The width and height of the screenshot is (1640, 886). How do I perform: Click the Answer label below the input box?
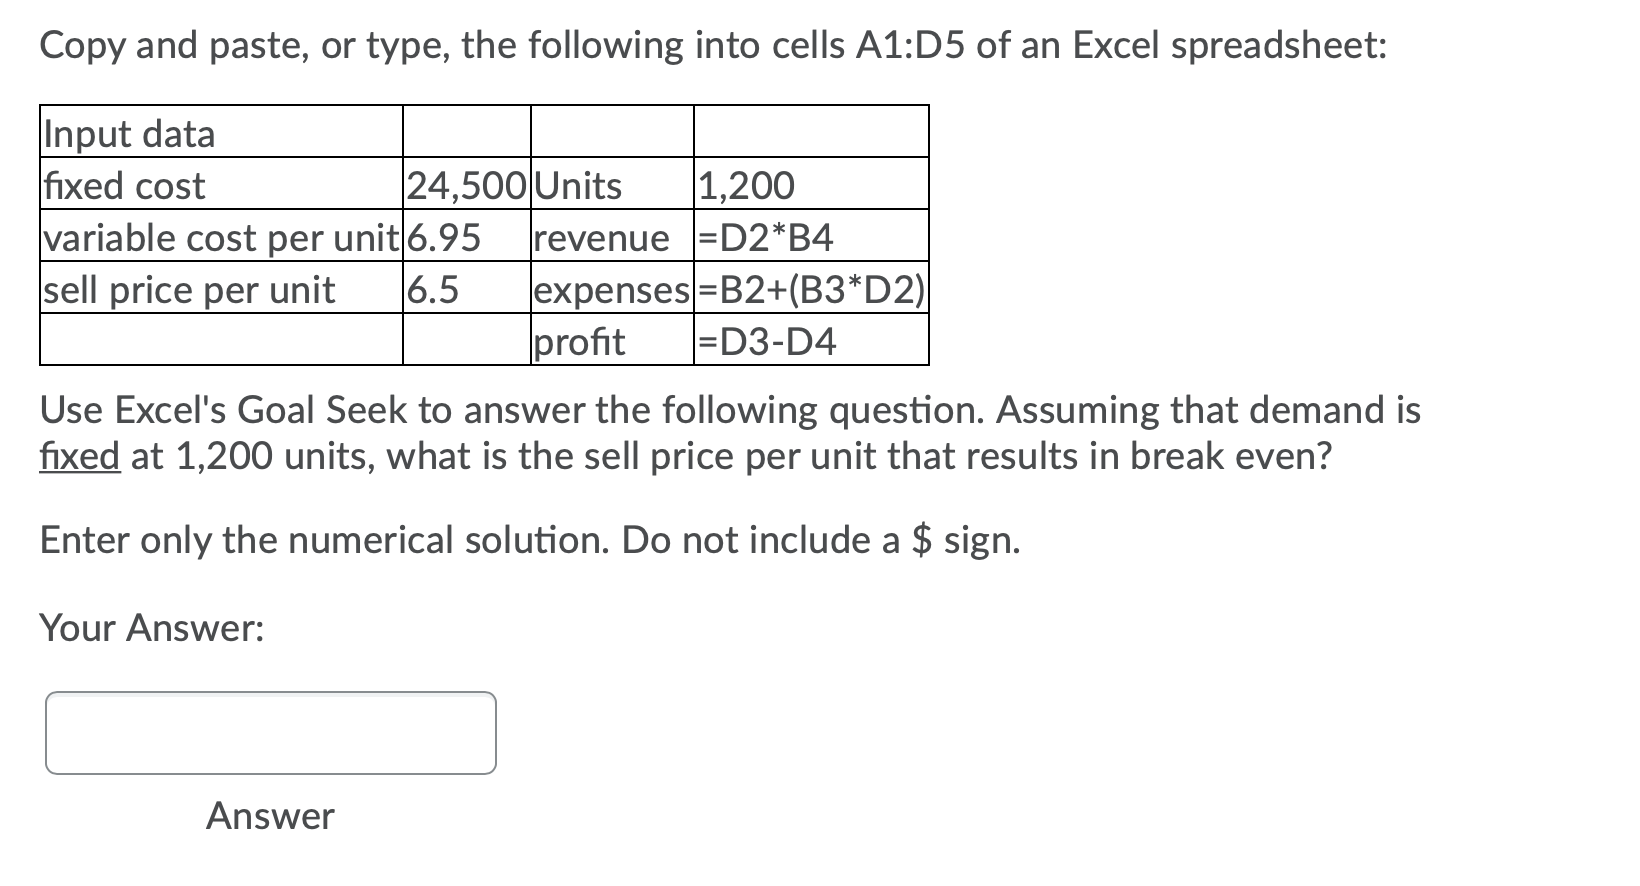[268, 817]
